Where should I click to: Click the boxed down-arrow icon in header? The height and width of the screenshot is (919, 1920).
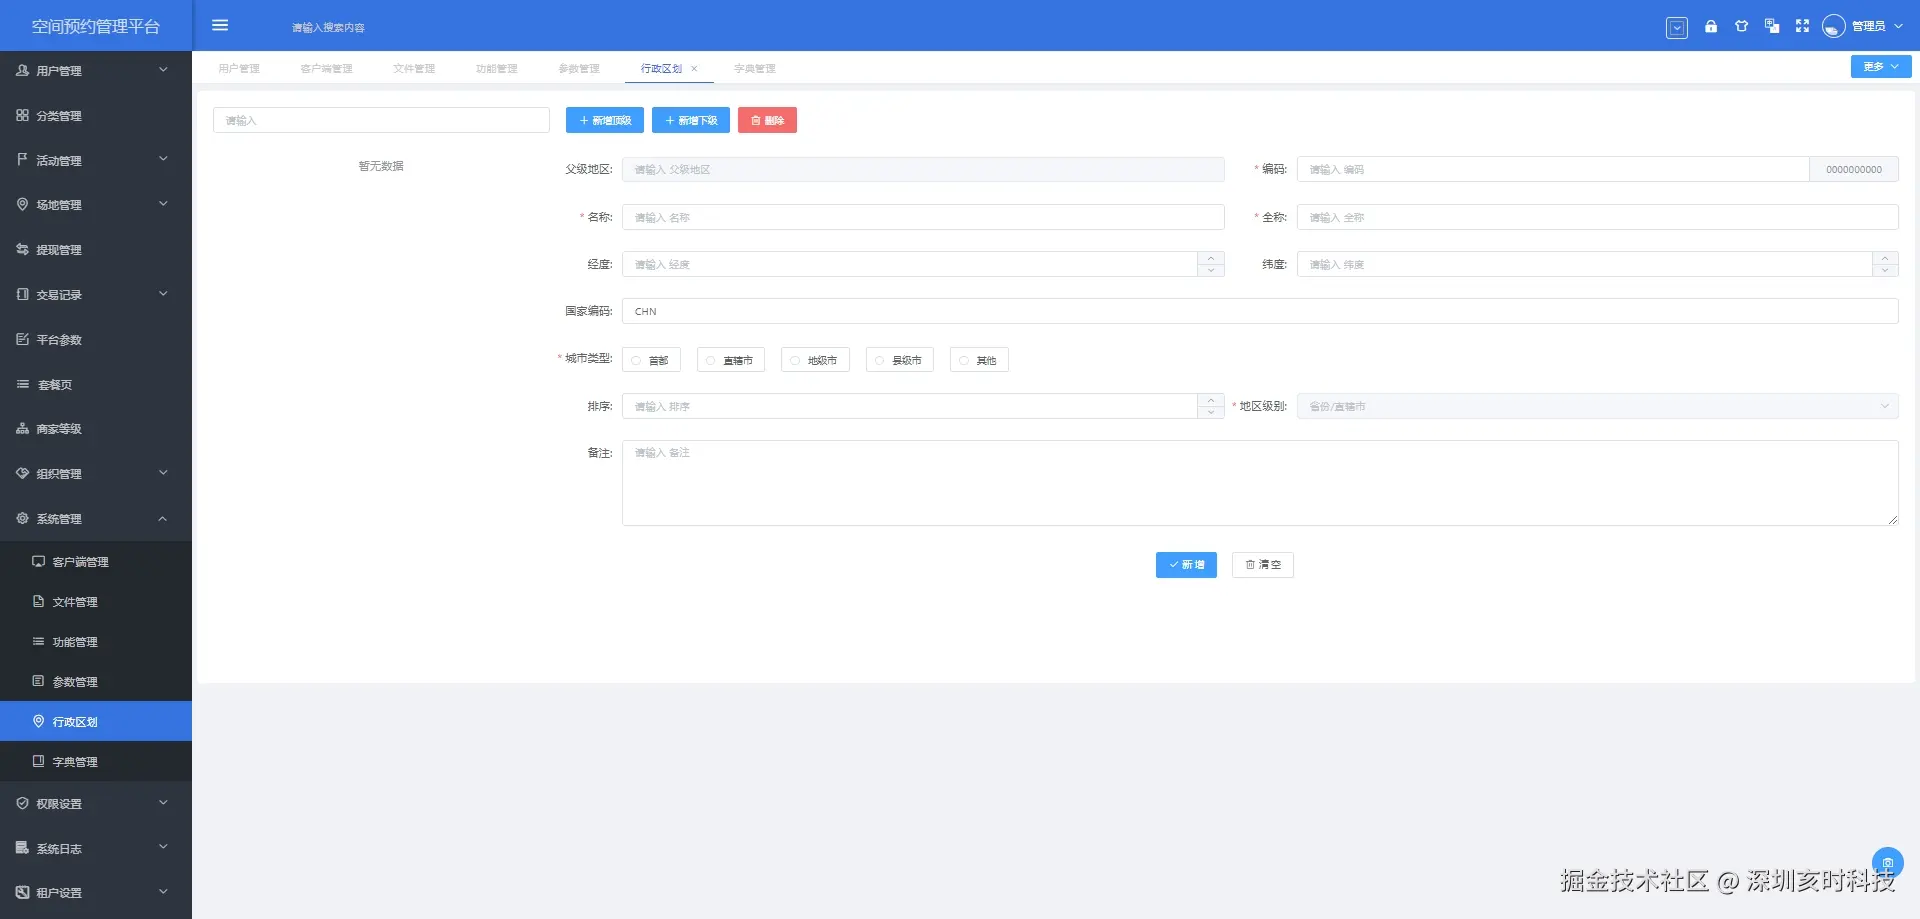click(x=1677, y=27)
